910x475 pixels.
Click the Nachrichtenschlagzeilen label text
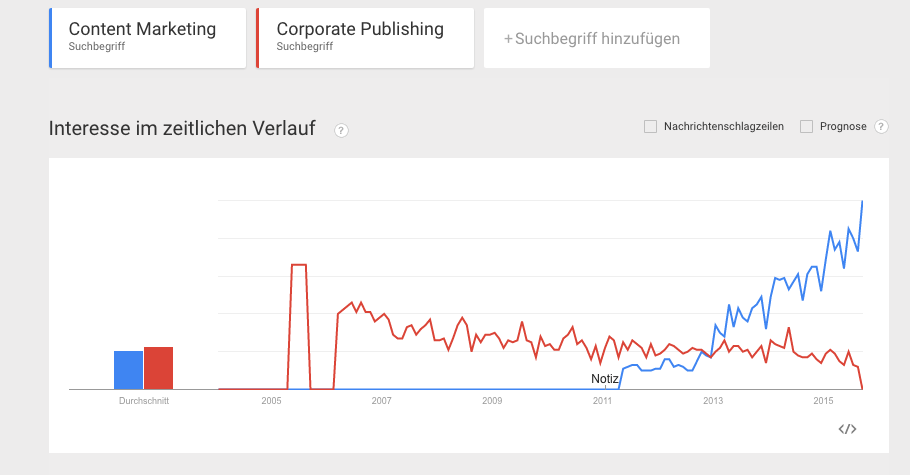tap(724, 127)
